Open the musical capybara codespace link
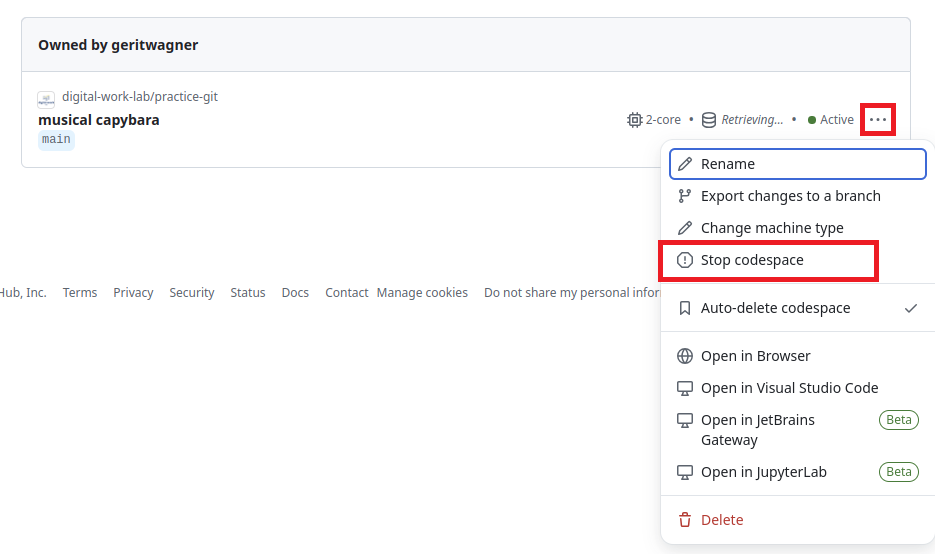Viewport: 935px width, 554px height. coord(99,120)
